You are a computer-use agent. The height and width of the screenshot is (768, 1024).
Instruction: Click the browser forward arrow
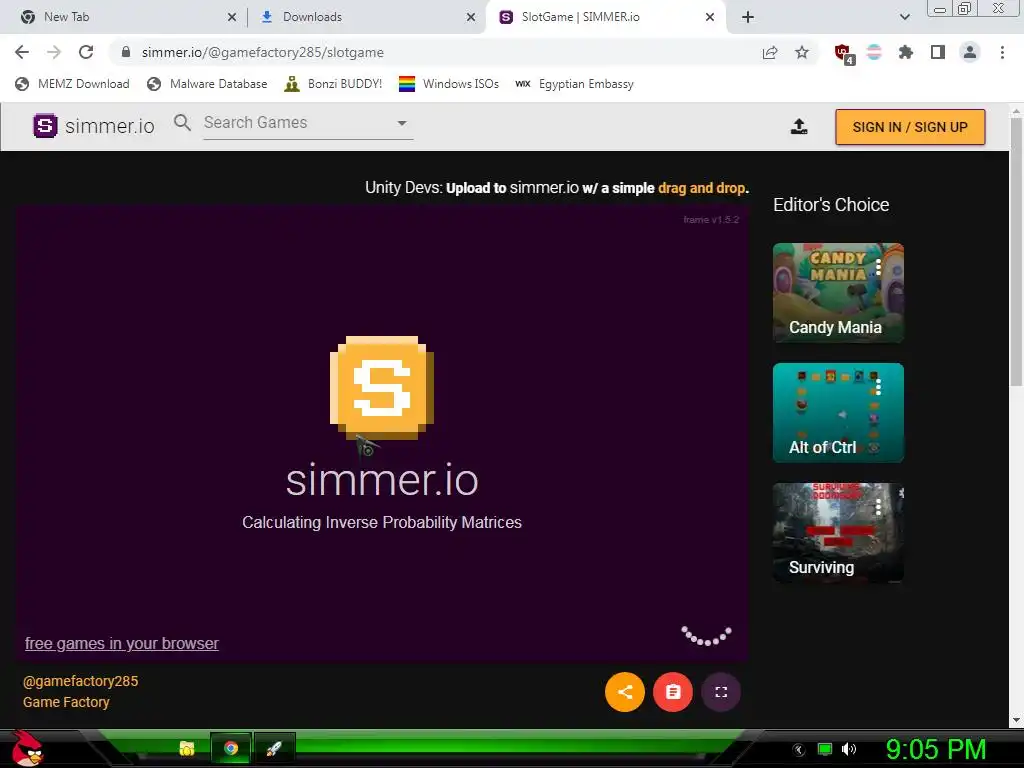point(54,52)
